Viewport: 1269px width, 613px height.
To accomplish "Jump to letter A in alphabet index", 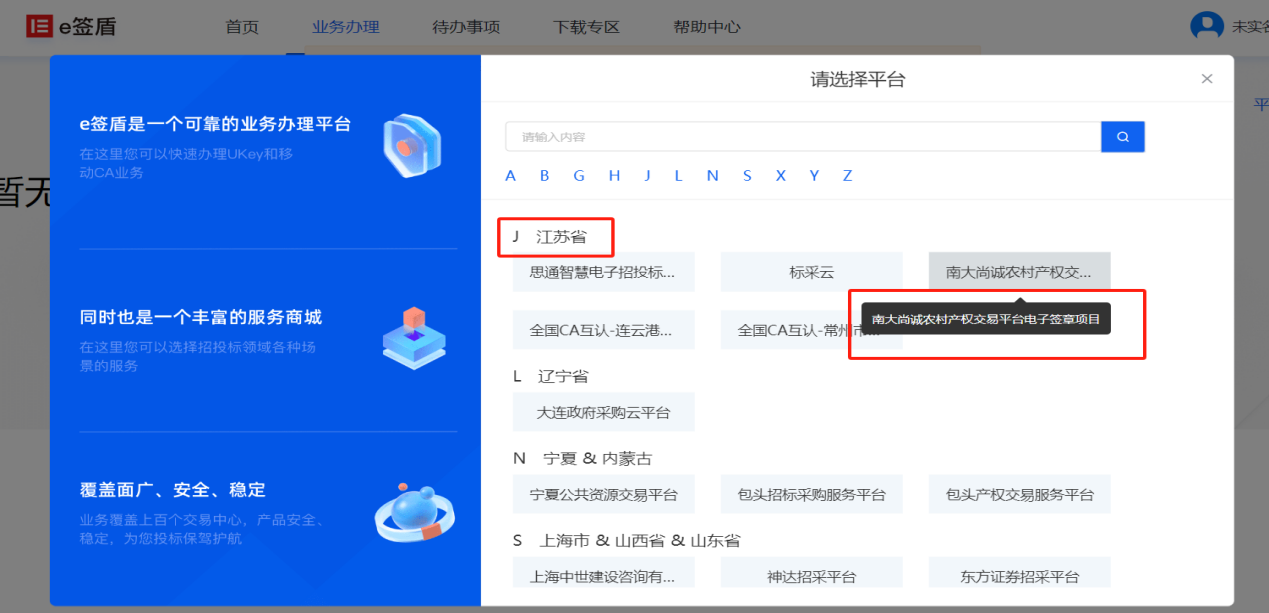I will point(511,176).
